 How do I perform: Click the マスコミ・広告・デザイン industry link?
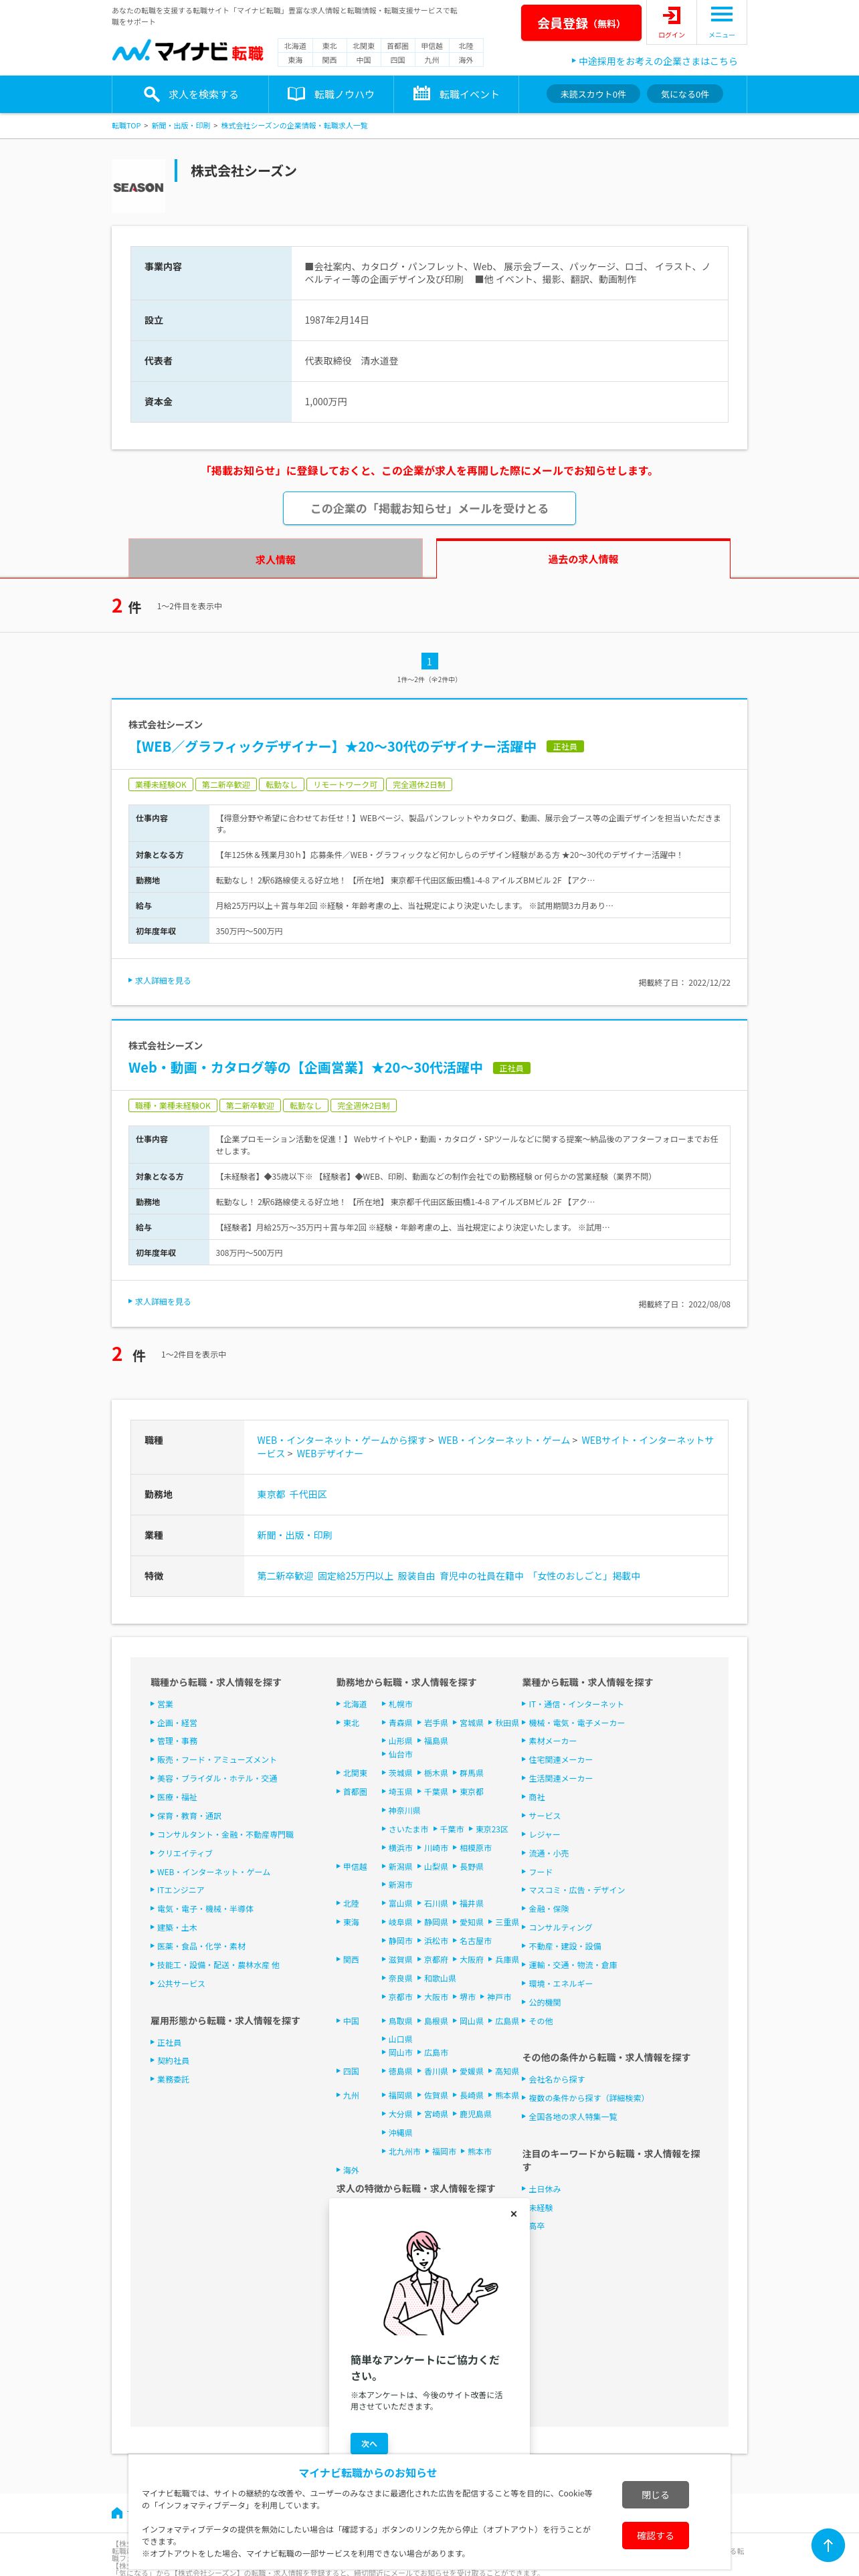point(576,1890)
